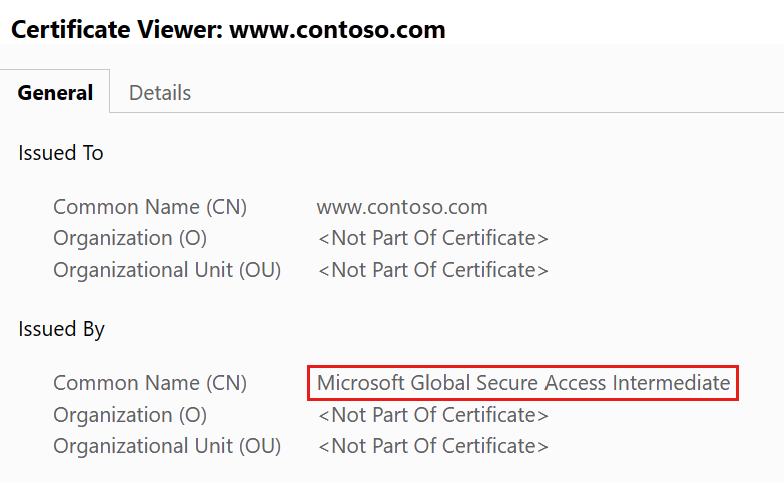
Task: Select the Issued By Organizational Unit value
Action: (433, 446)
